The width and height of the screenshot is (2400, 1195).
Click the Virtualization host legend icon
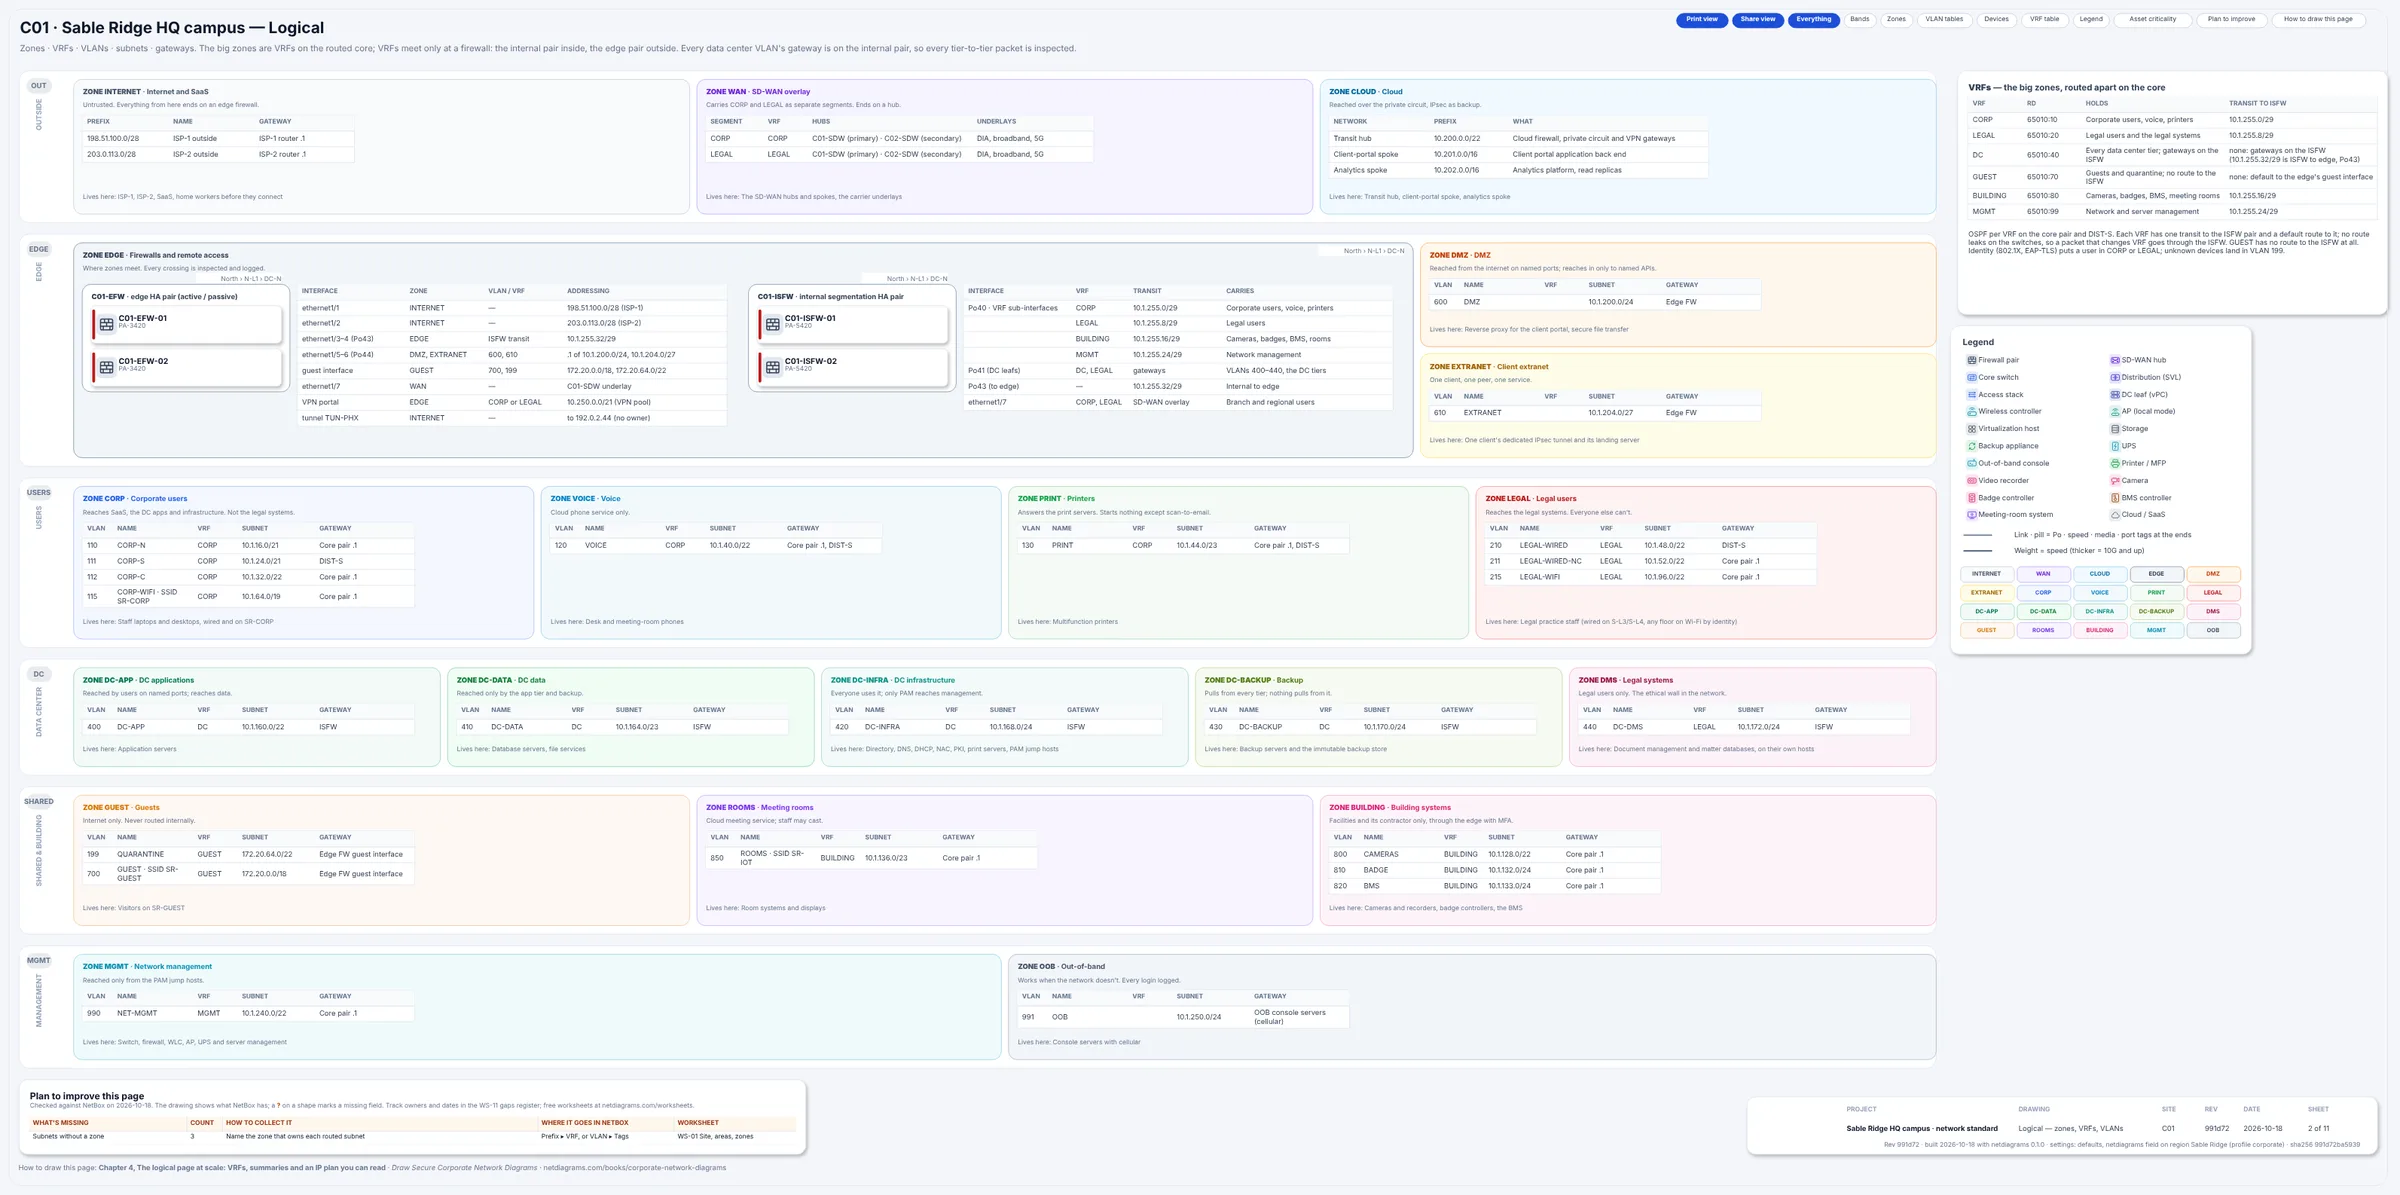[1971, 429]
